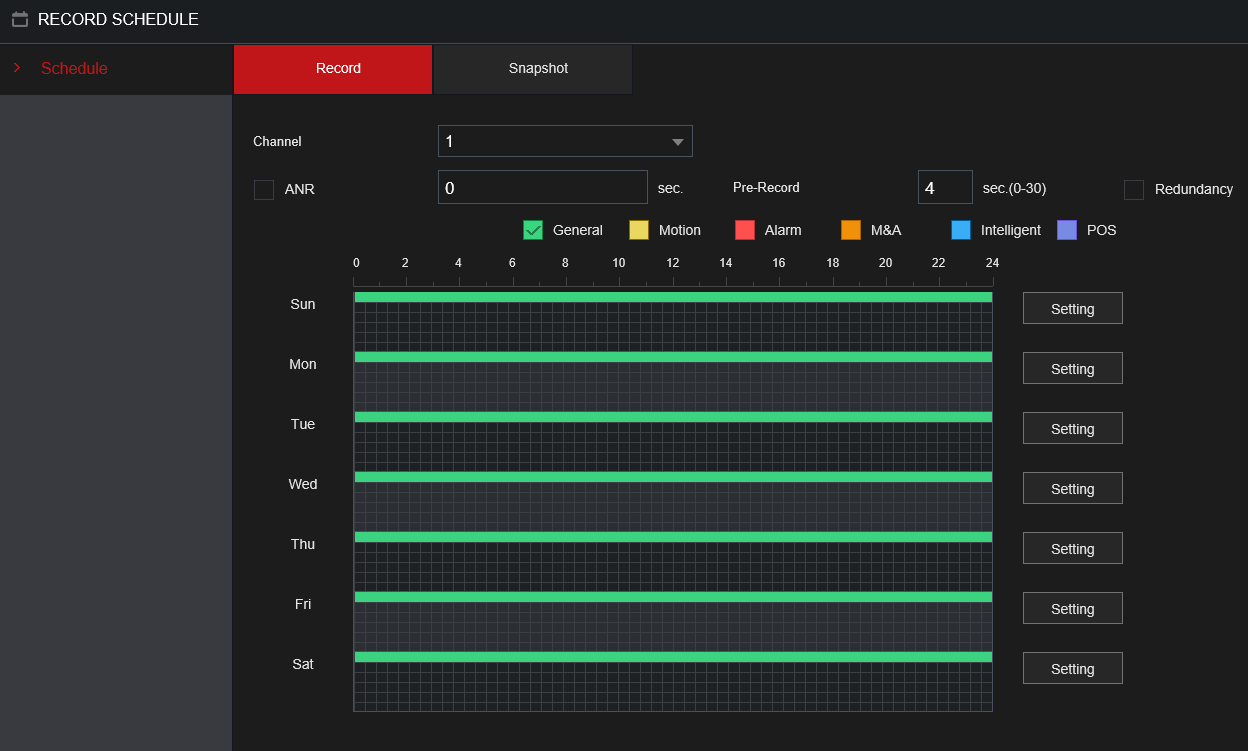Viewport: 1248px width, 751px height.
Task: Click the Pre-Record seconds field
Action: click(x=944, y=187)
